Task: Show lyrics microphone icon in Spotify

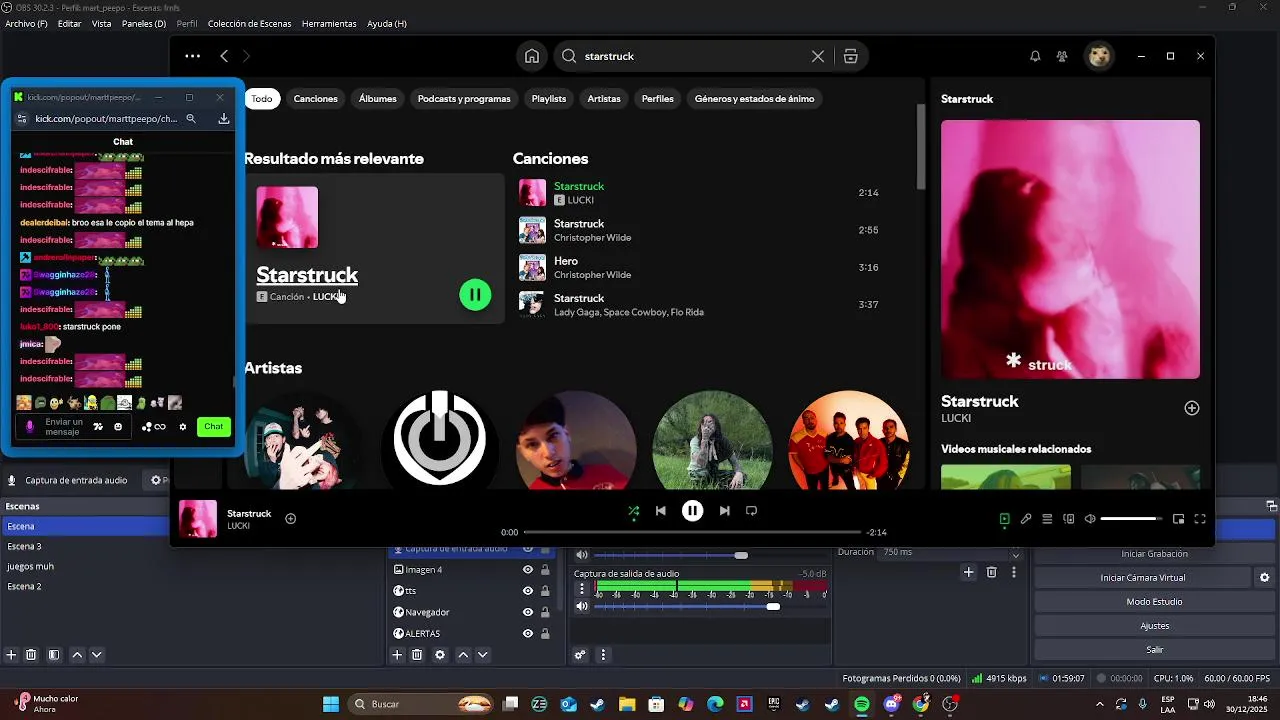Action: coord(1026,519)
